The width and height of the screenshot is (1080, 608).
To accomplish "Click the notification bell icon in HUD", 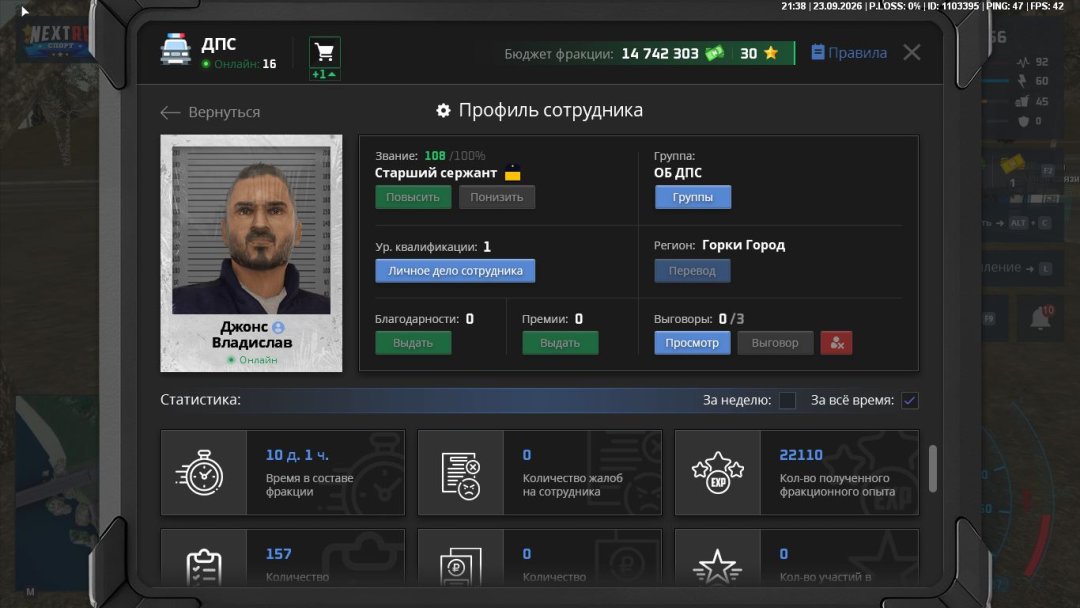I will [1040, 318].
